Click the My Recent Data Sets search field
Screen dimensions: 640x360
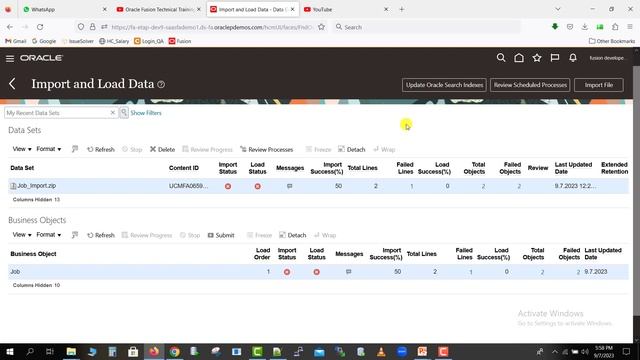pos(57,113)
